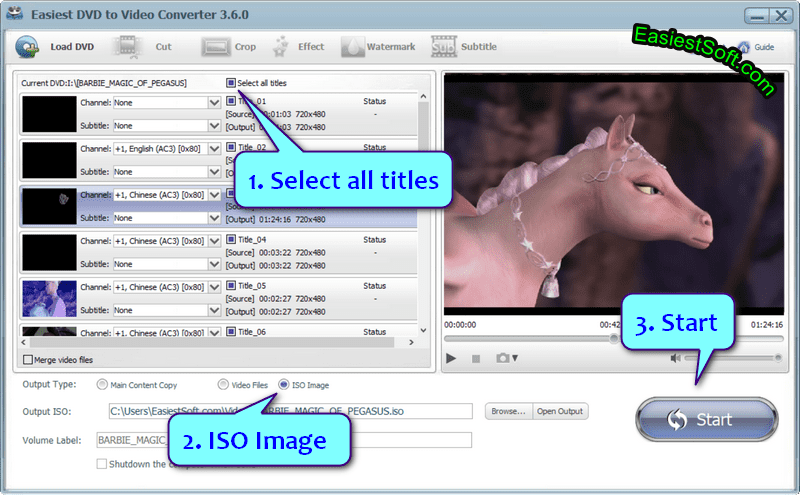Click the Title_05 label text

[x=252, y=286]
